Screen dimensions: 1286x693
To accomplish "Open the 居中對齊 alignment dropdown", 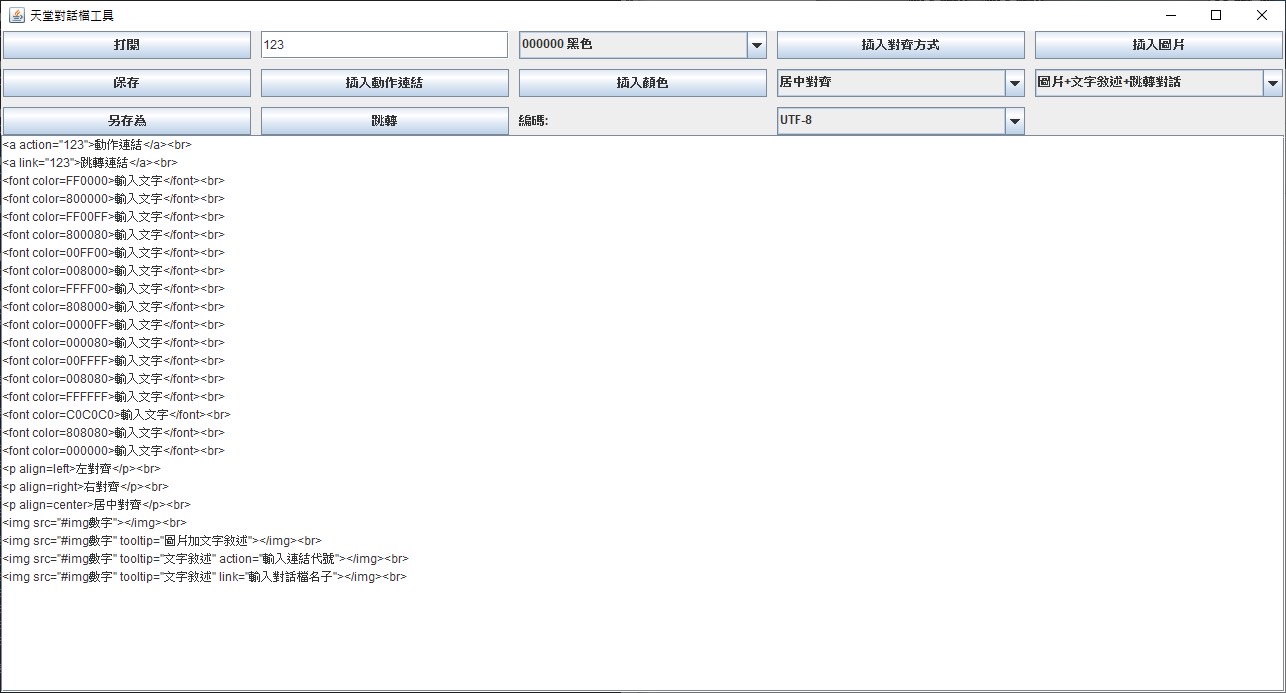I will 901,83.
